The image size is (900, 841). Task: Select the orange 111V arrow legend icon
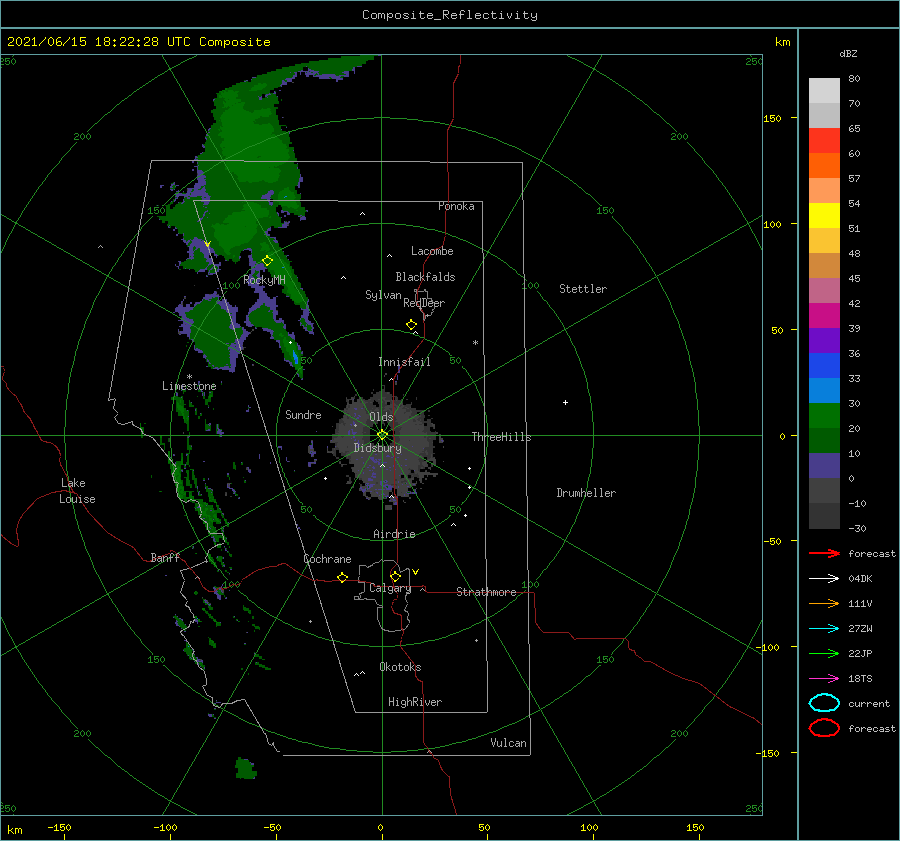tap(824, 603)
